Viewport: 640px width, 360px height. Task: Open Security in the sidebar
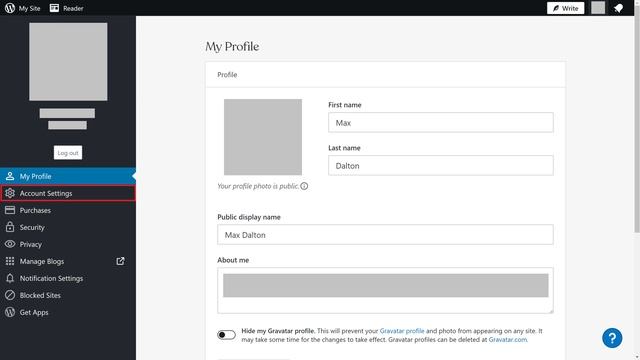(68, 227)
